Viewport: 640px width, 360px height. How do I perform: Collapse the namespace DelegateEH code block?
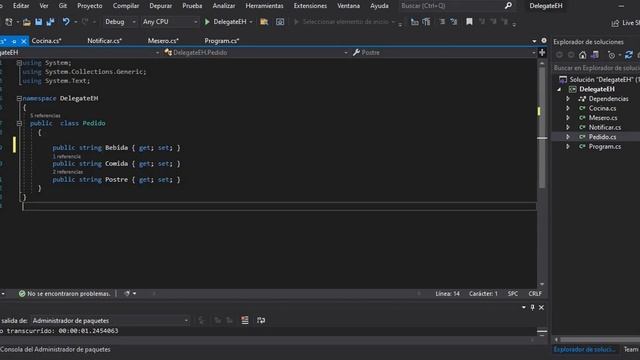pos(19,98)
